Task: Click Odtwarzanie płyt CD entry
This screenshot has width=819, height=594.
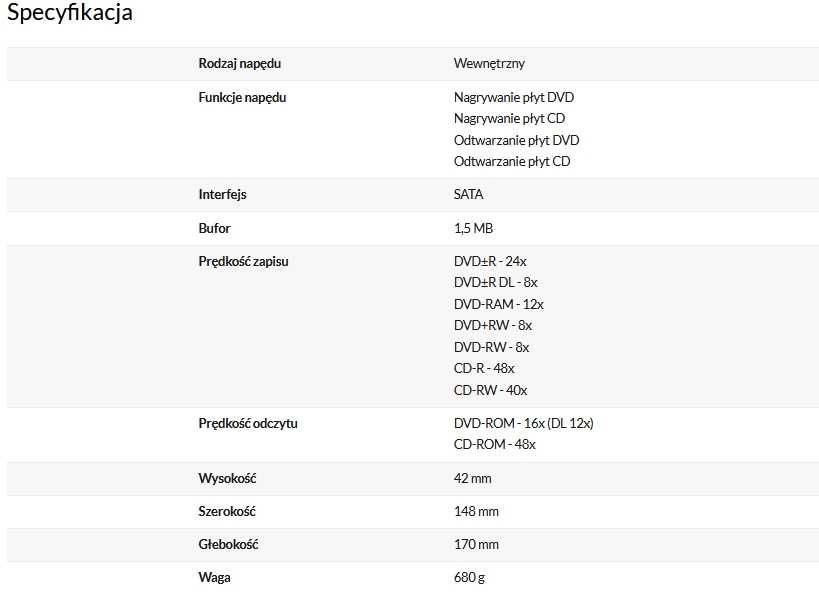Action: click(512, 161)
